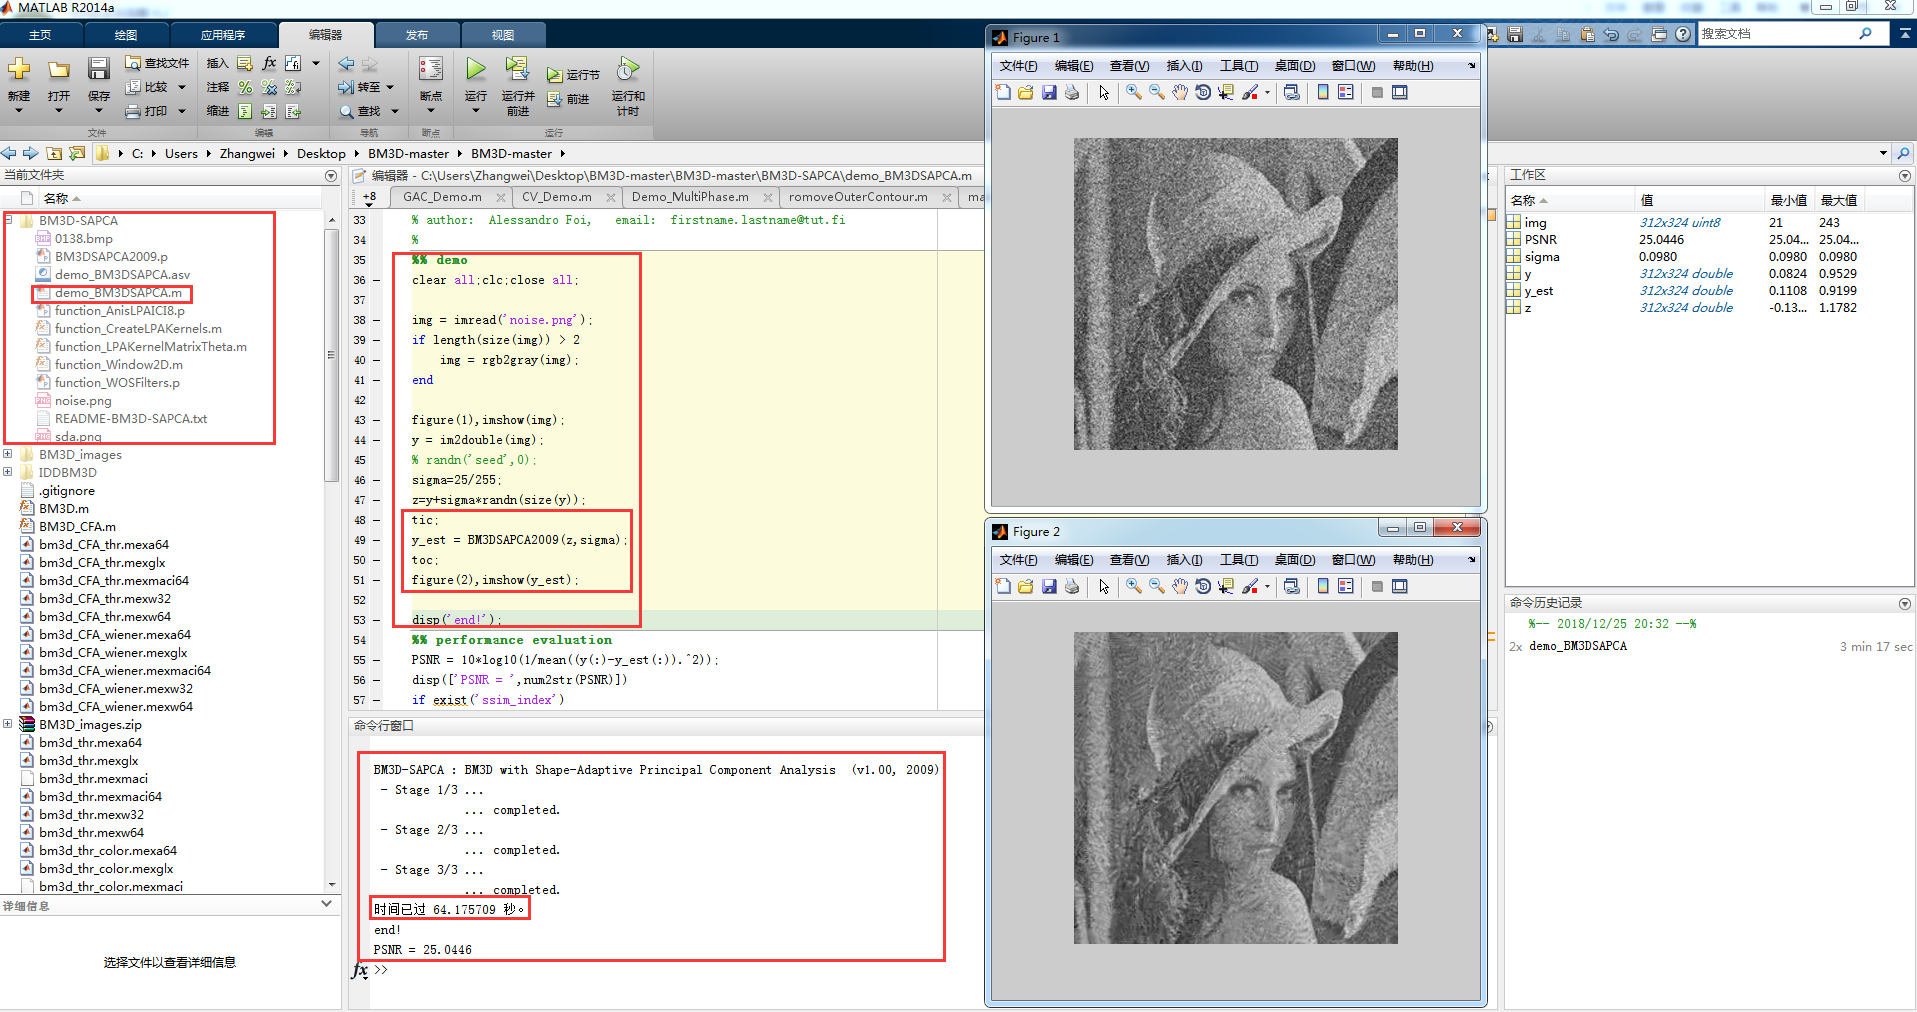Click the Run and Advance (运行并前进) icon
1917x1012 pixels.
517,69
